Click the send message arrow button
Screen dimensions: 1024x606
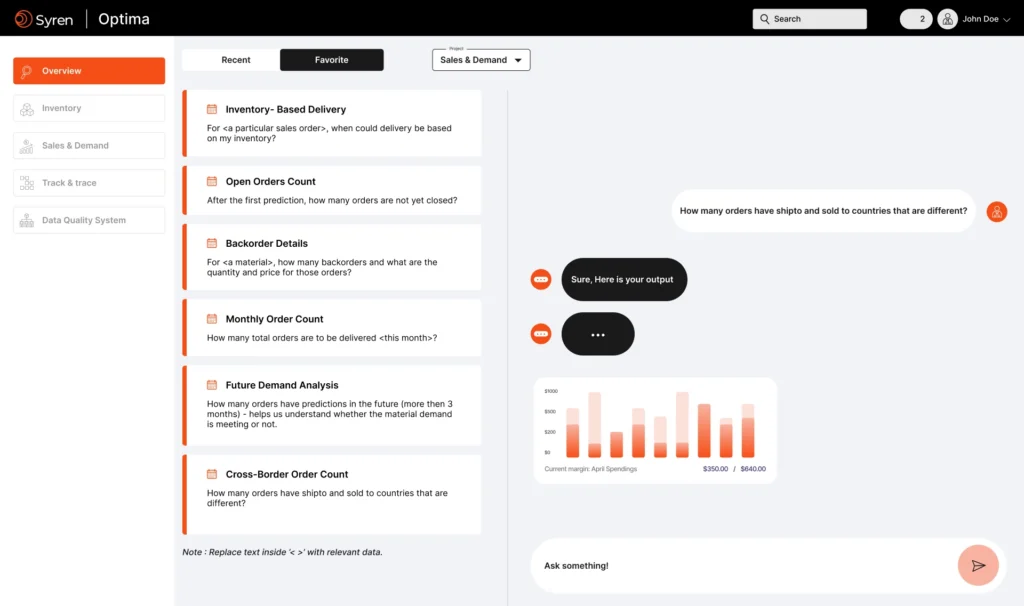978,565
